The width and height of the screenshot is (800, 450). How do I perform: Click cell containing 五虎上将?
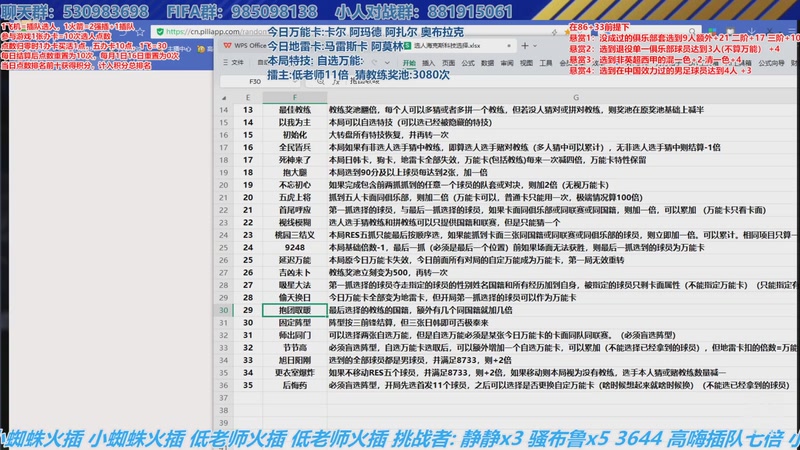294,197
